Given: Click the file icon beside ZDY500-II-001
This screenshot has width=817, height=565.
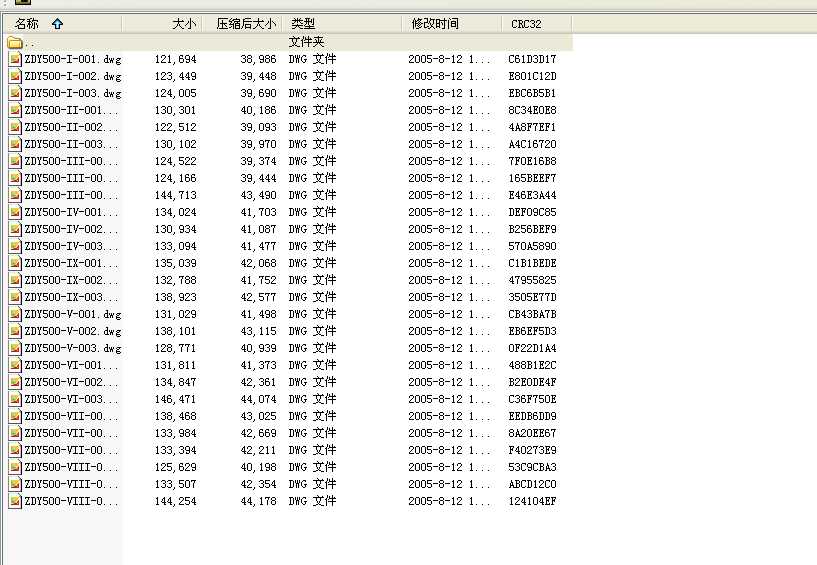Looking at the screenshot, I should click(x=15, y=110).
